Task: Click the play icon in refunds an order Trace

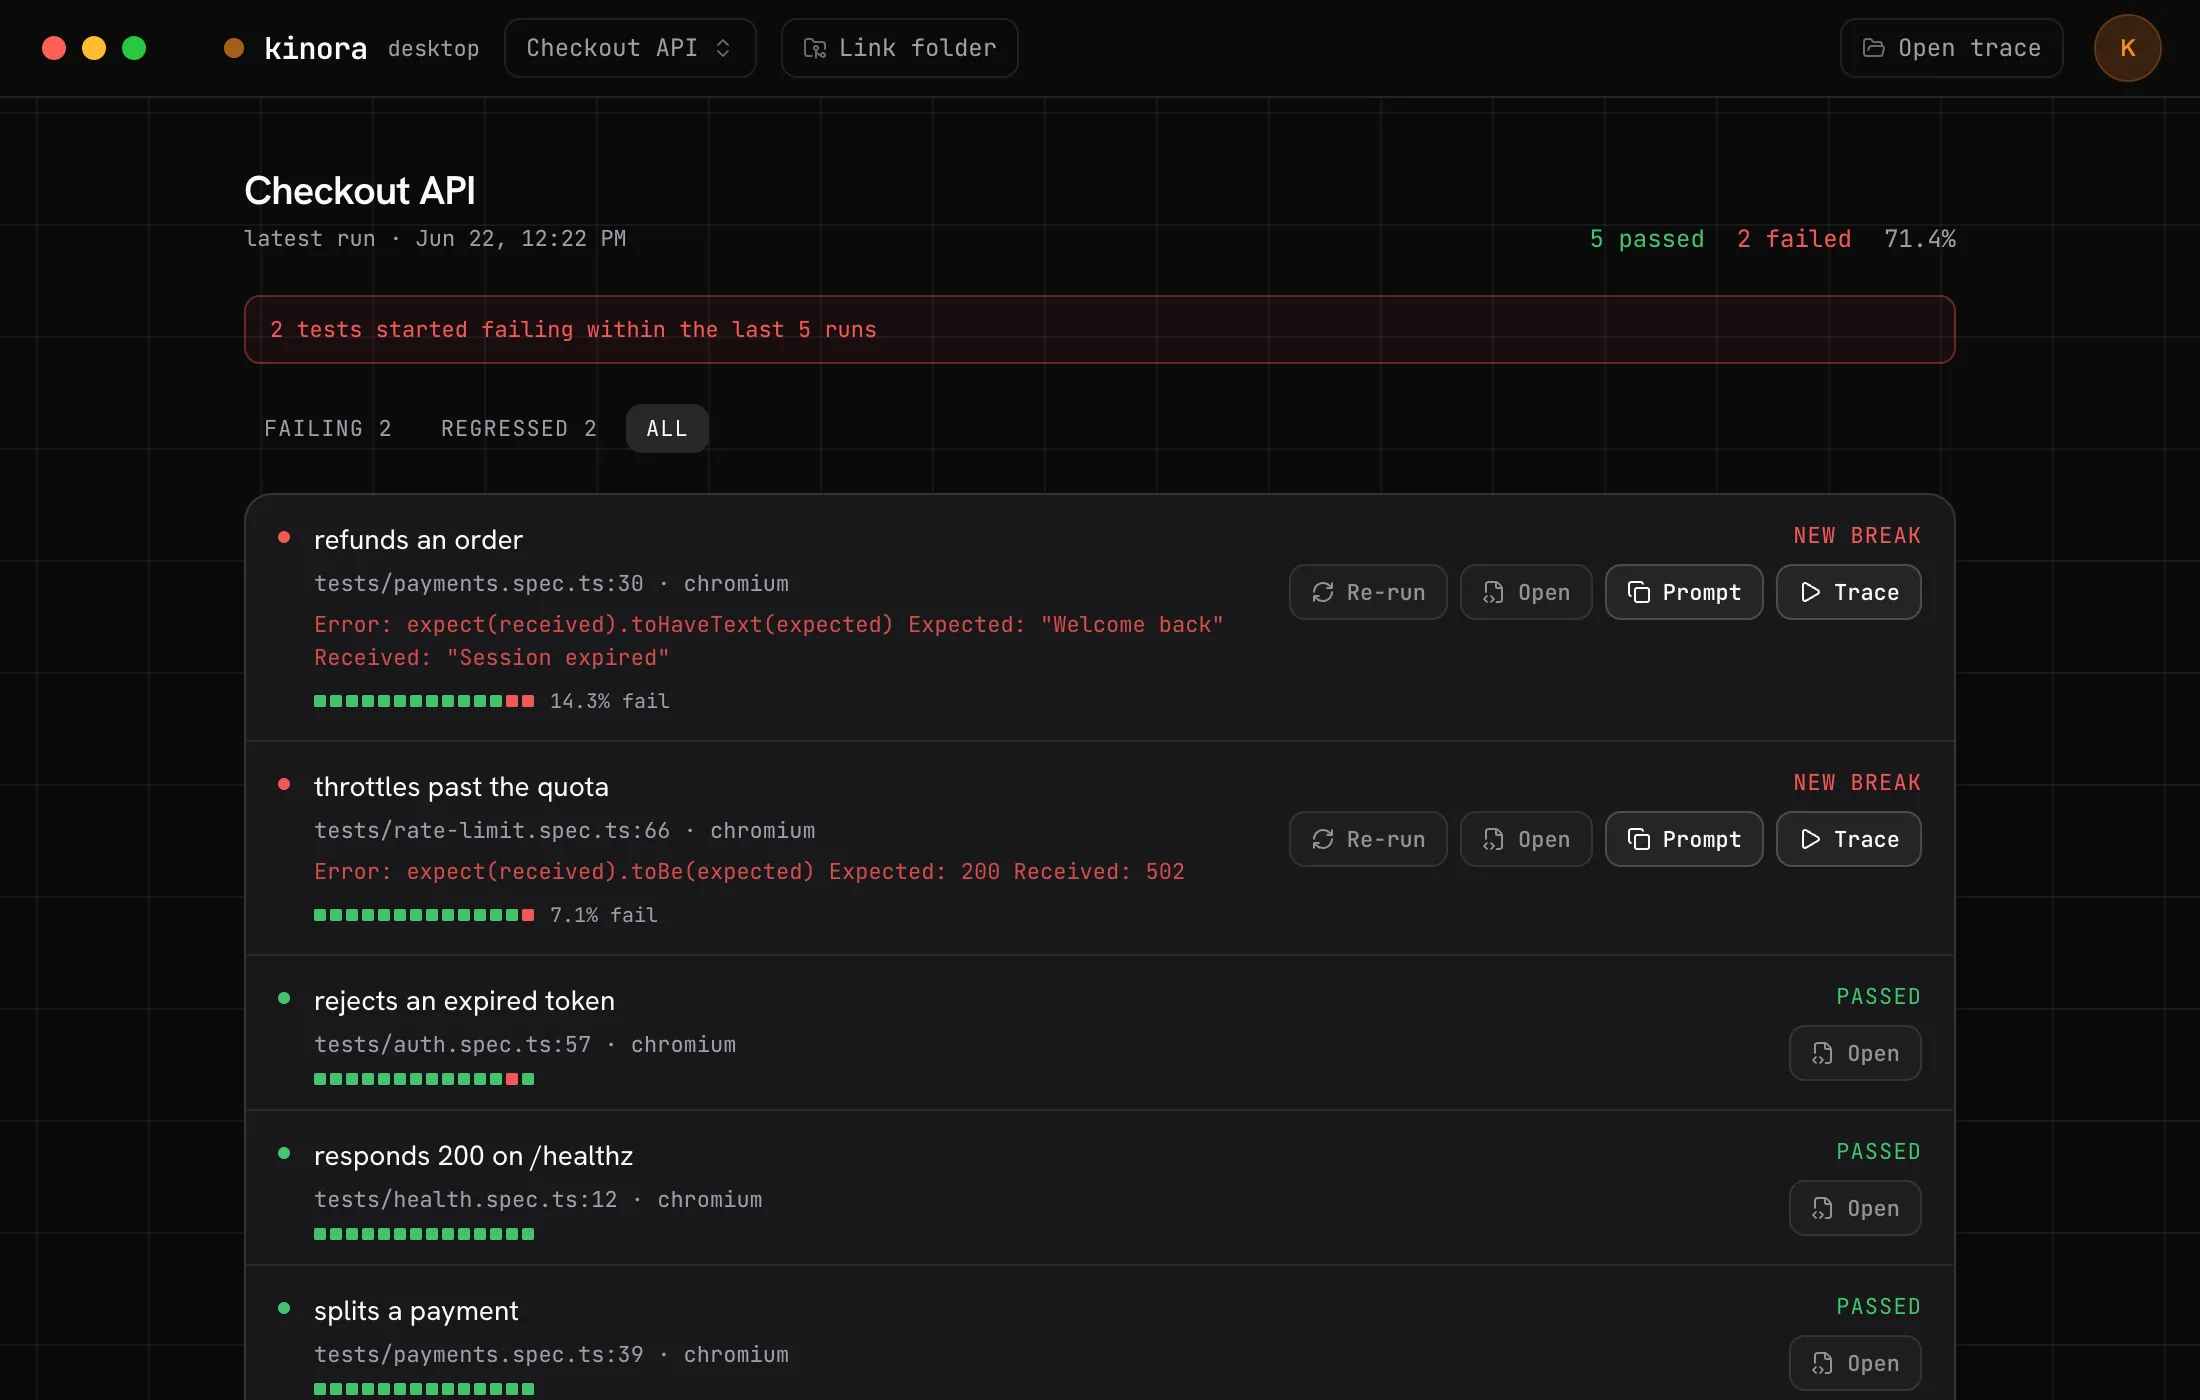Action: (1810, 592)
